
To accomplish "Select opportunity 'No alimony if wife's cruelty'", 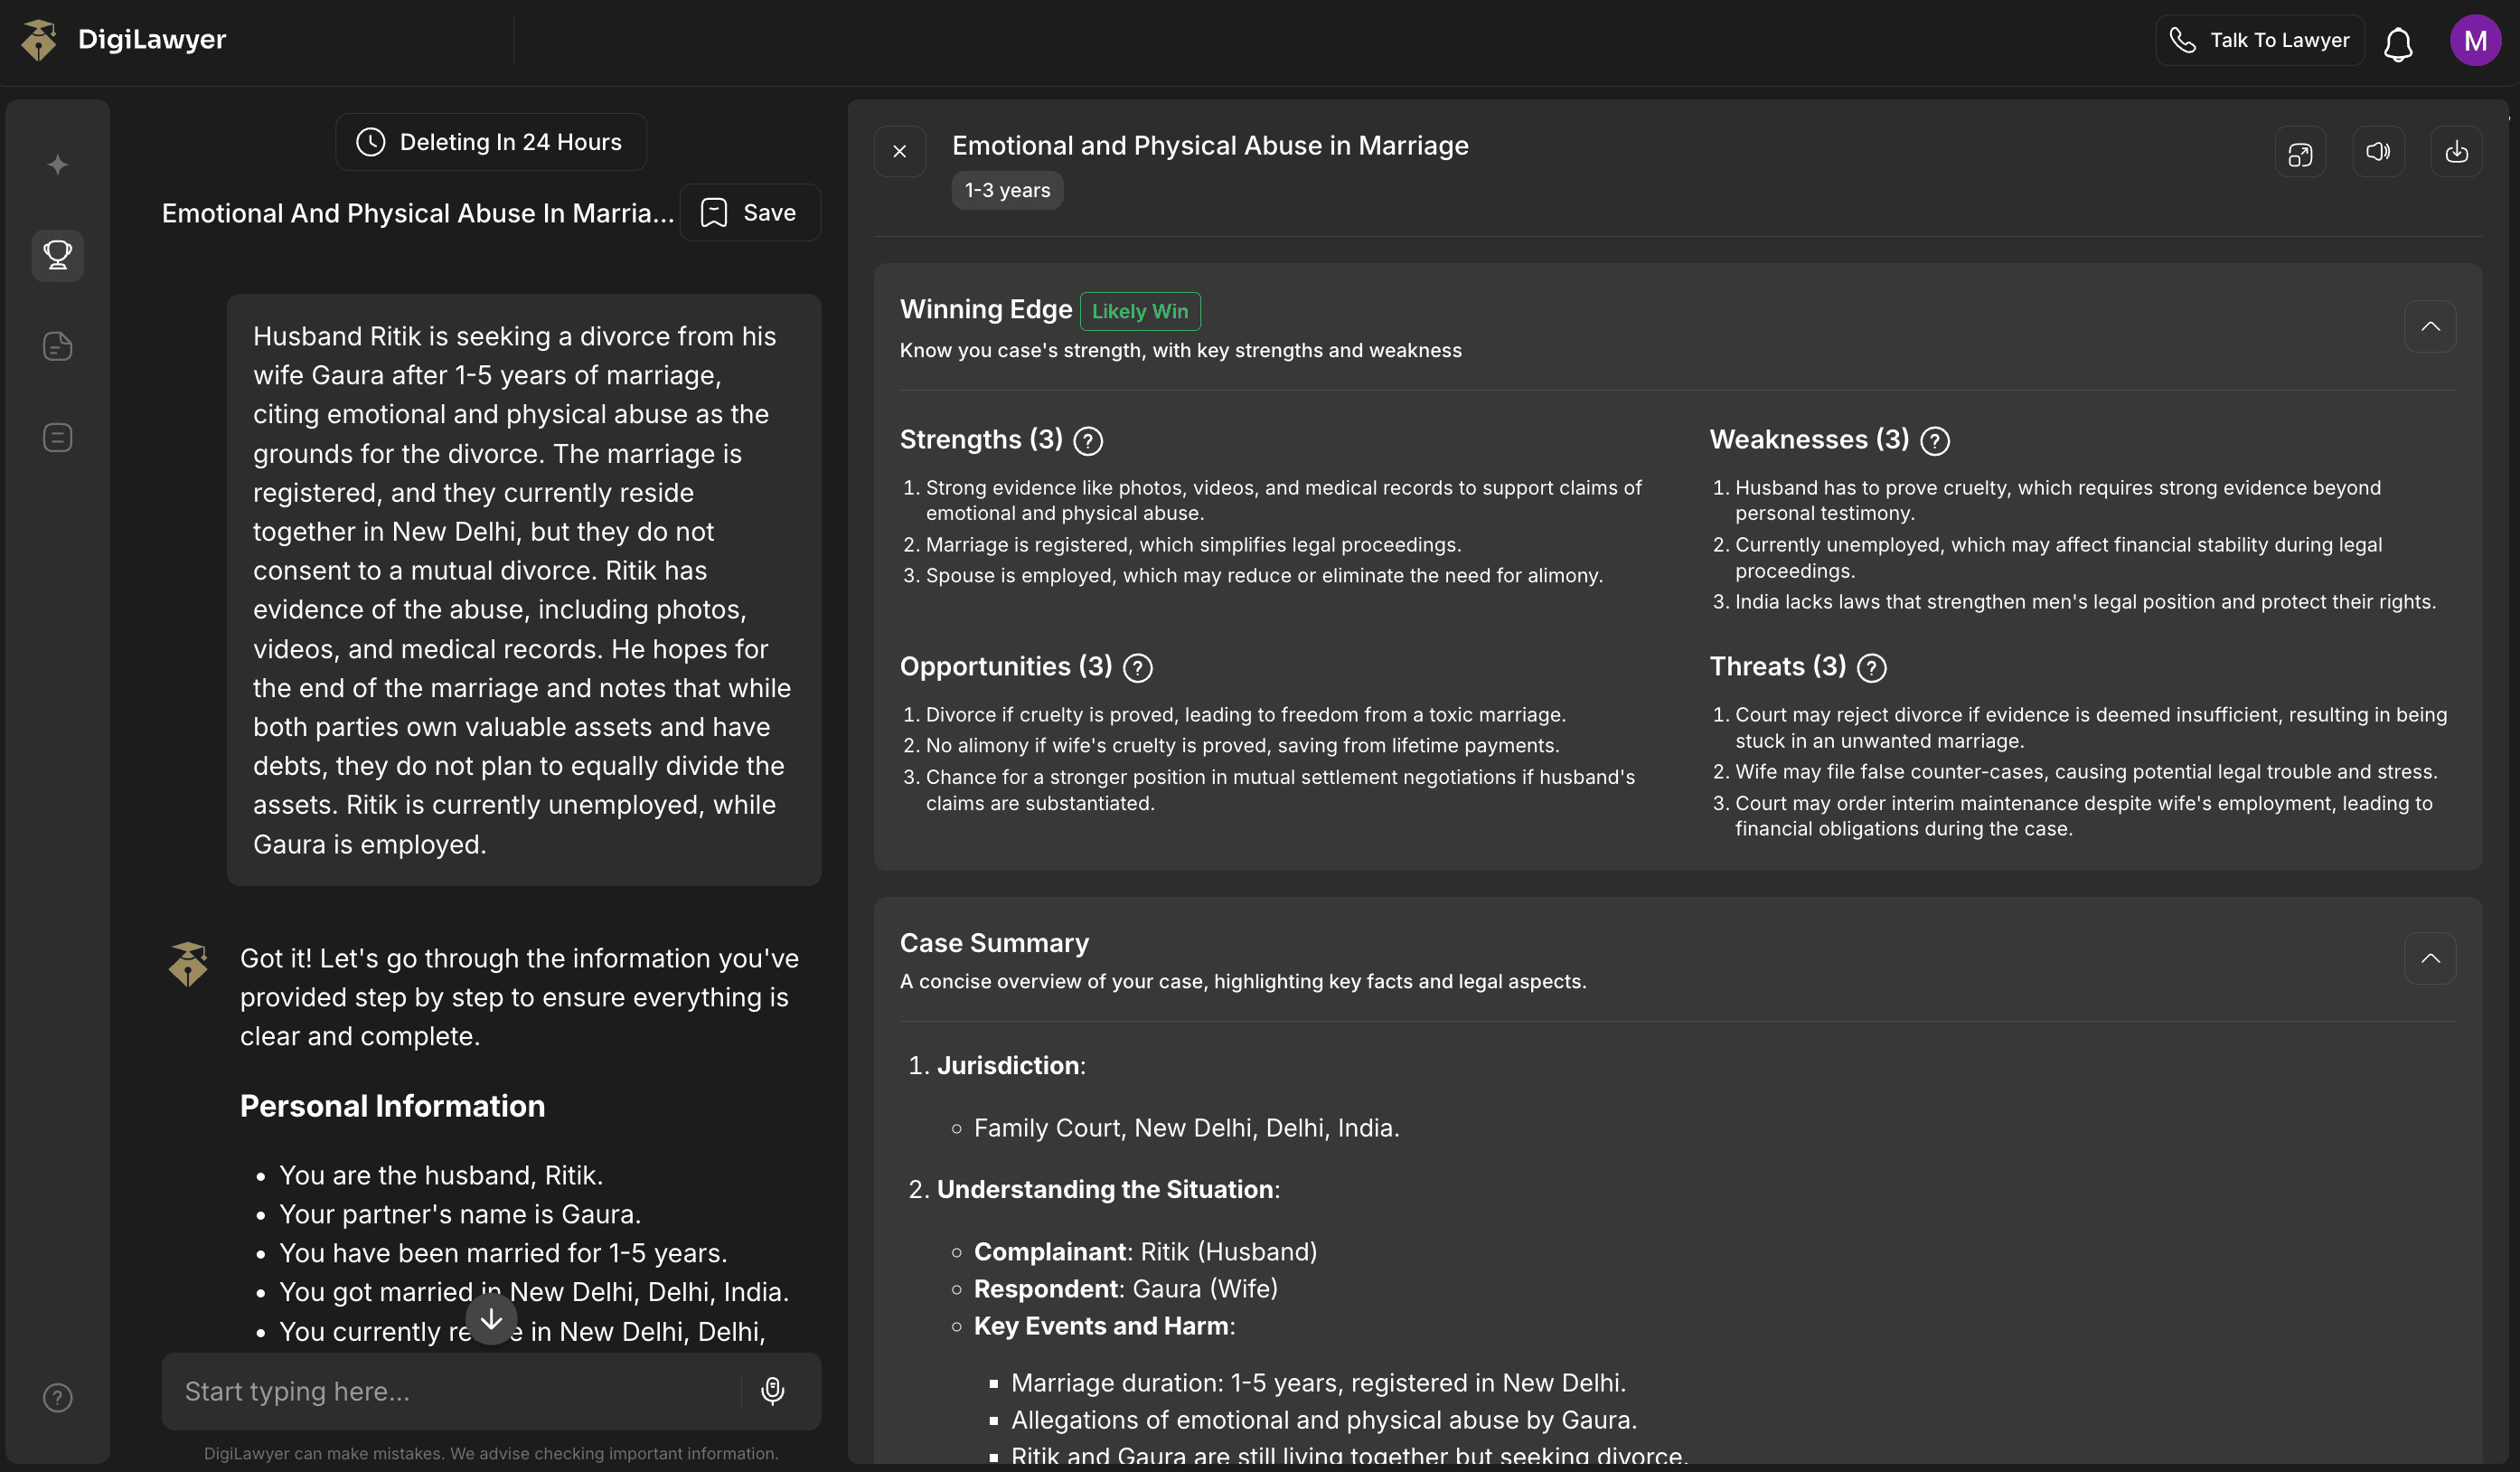I will [x=1242, y=745].
